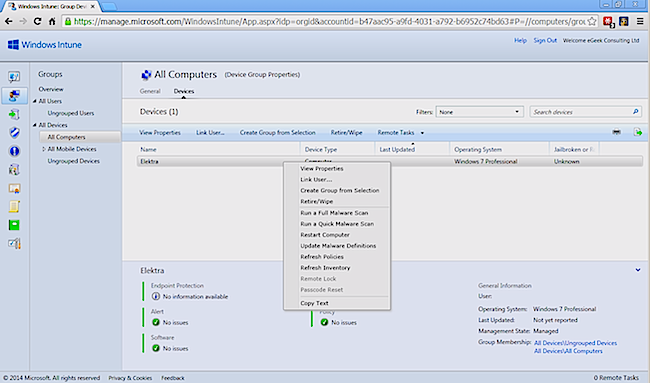The width and height of the screenshot is (650, 383).
Task: Open the Alerts workspace icon
Action: (14, 151)
